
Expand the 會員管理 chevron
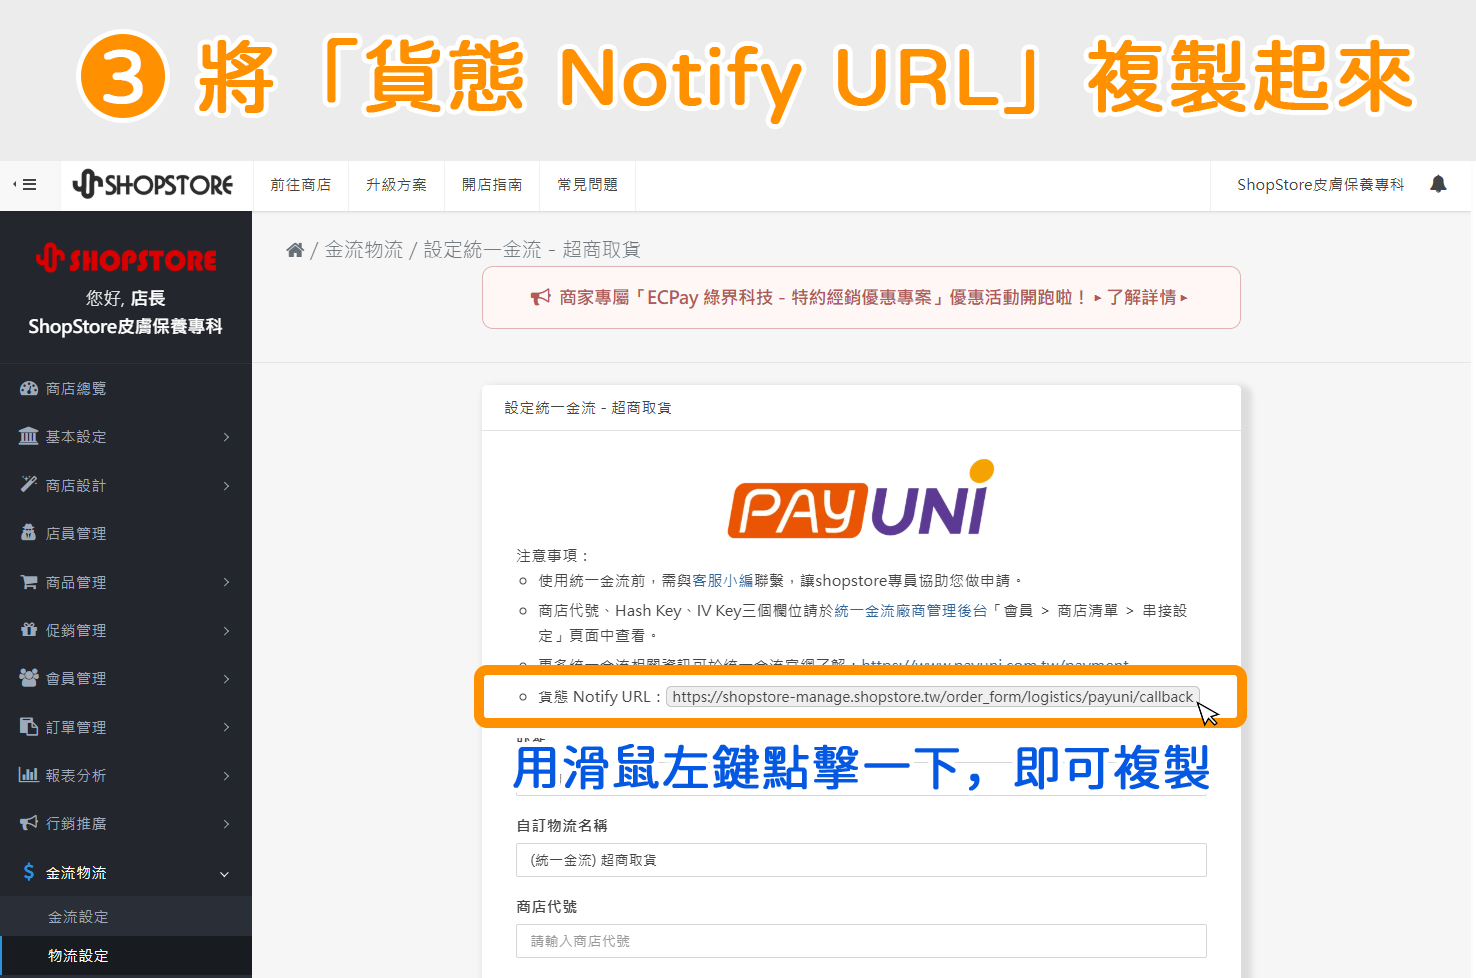click(226, 679)
